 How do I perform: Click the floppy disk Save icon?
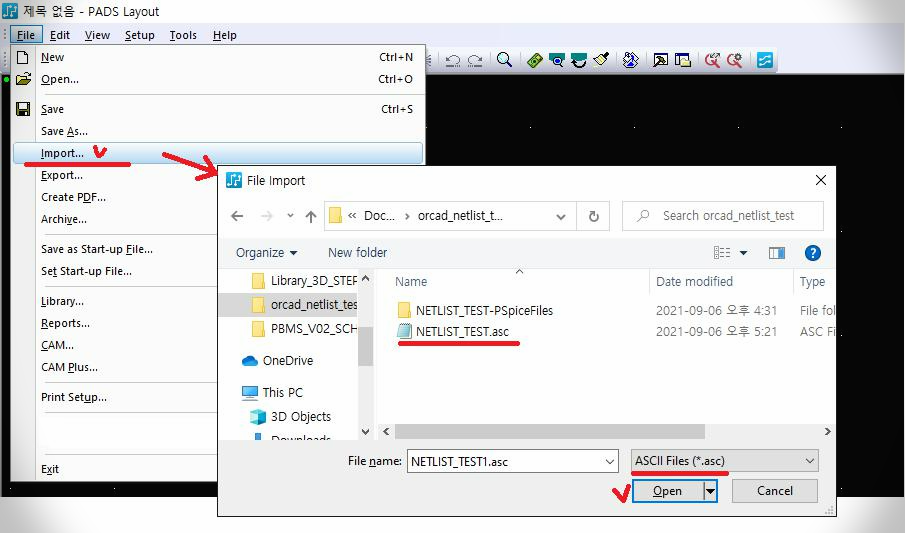[23, 109]
